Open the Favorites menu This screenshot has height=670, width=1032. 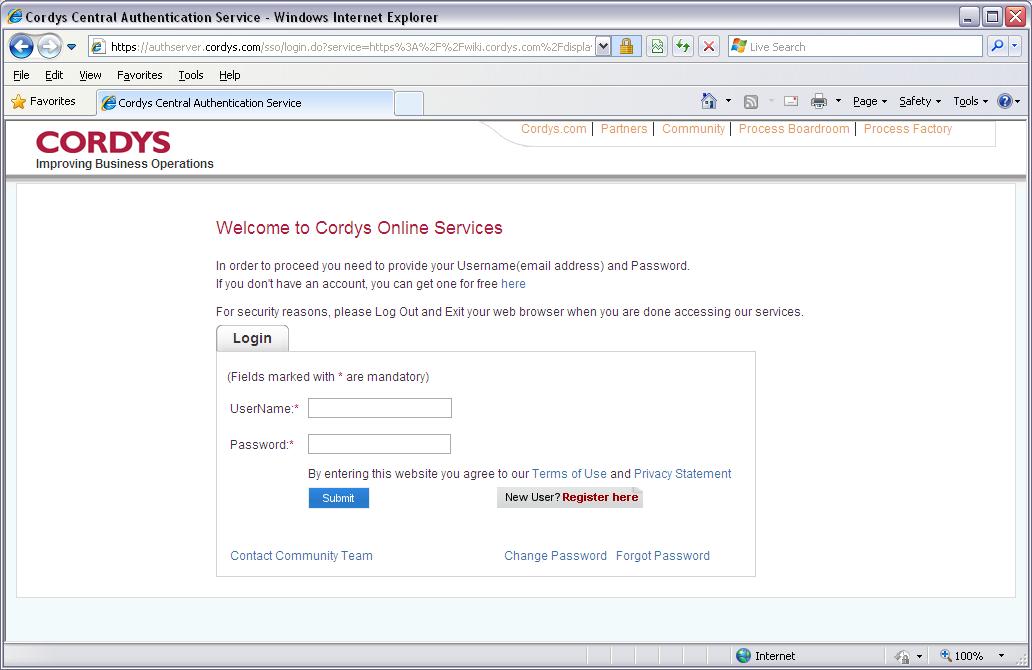(140, 75)
